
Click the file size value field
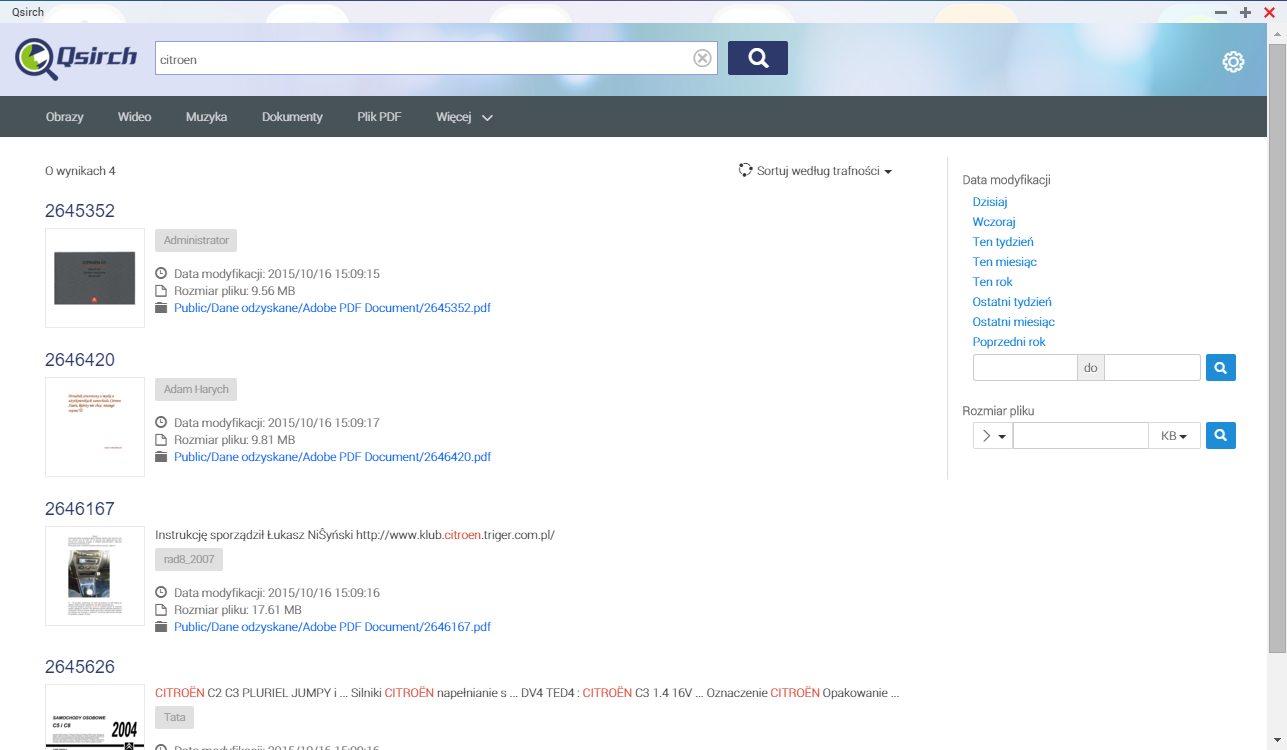[1081, 436]
